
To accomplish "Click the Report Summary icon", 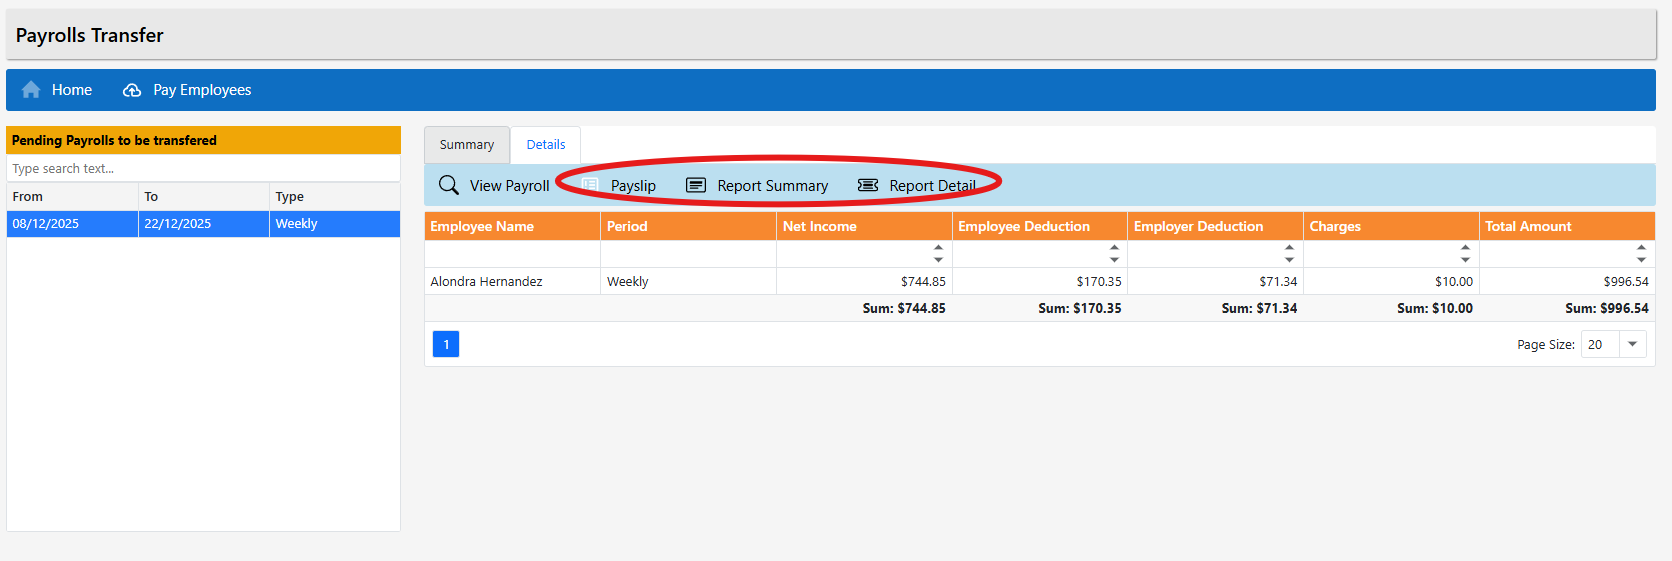I will 696,185.
